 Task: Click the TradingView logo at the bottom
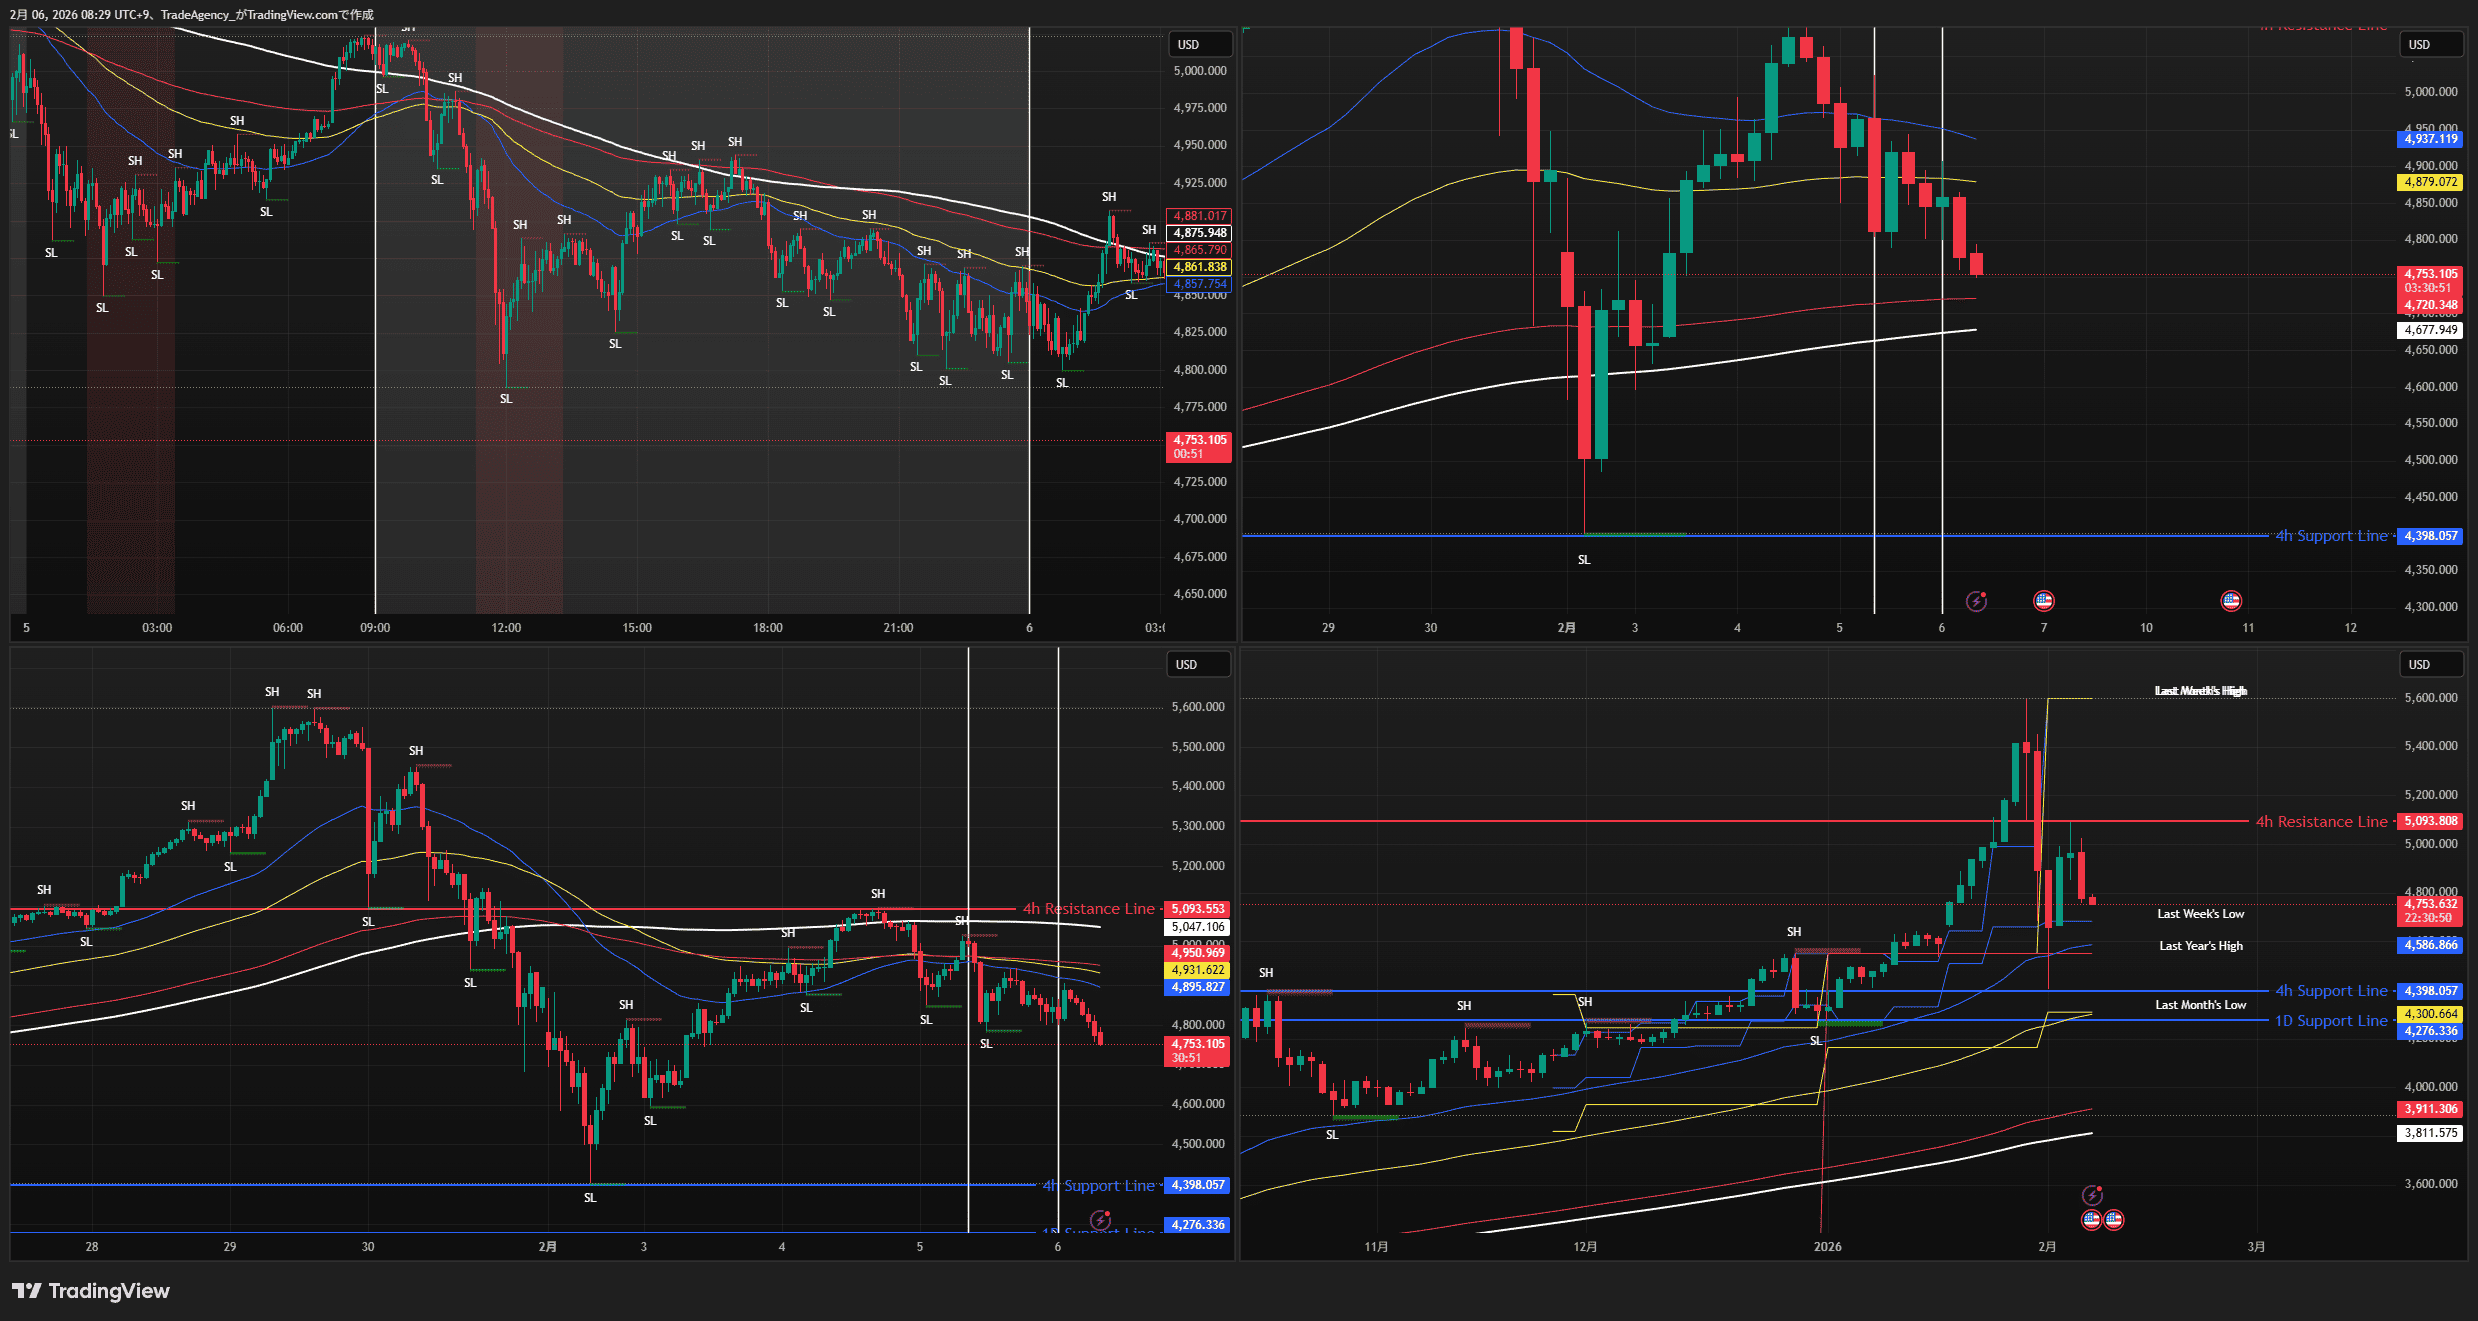pos(90,1291)
